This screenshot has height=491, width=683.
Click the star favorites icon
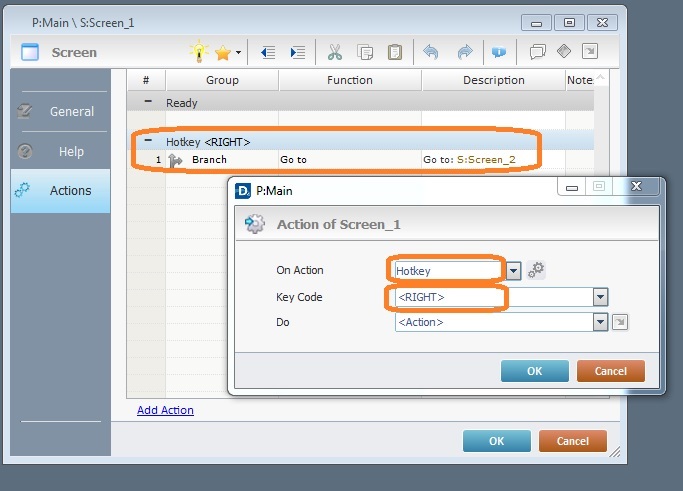click(x=223, y=52)
